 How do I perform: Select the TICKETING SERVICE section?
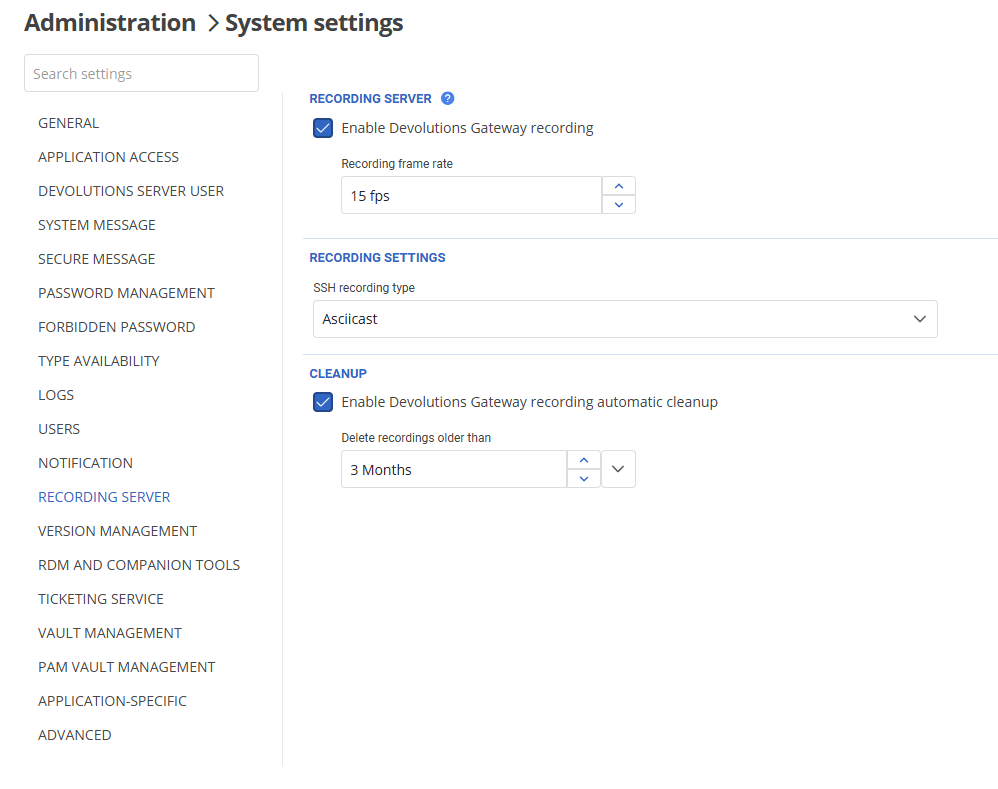(101, 598)
